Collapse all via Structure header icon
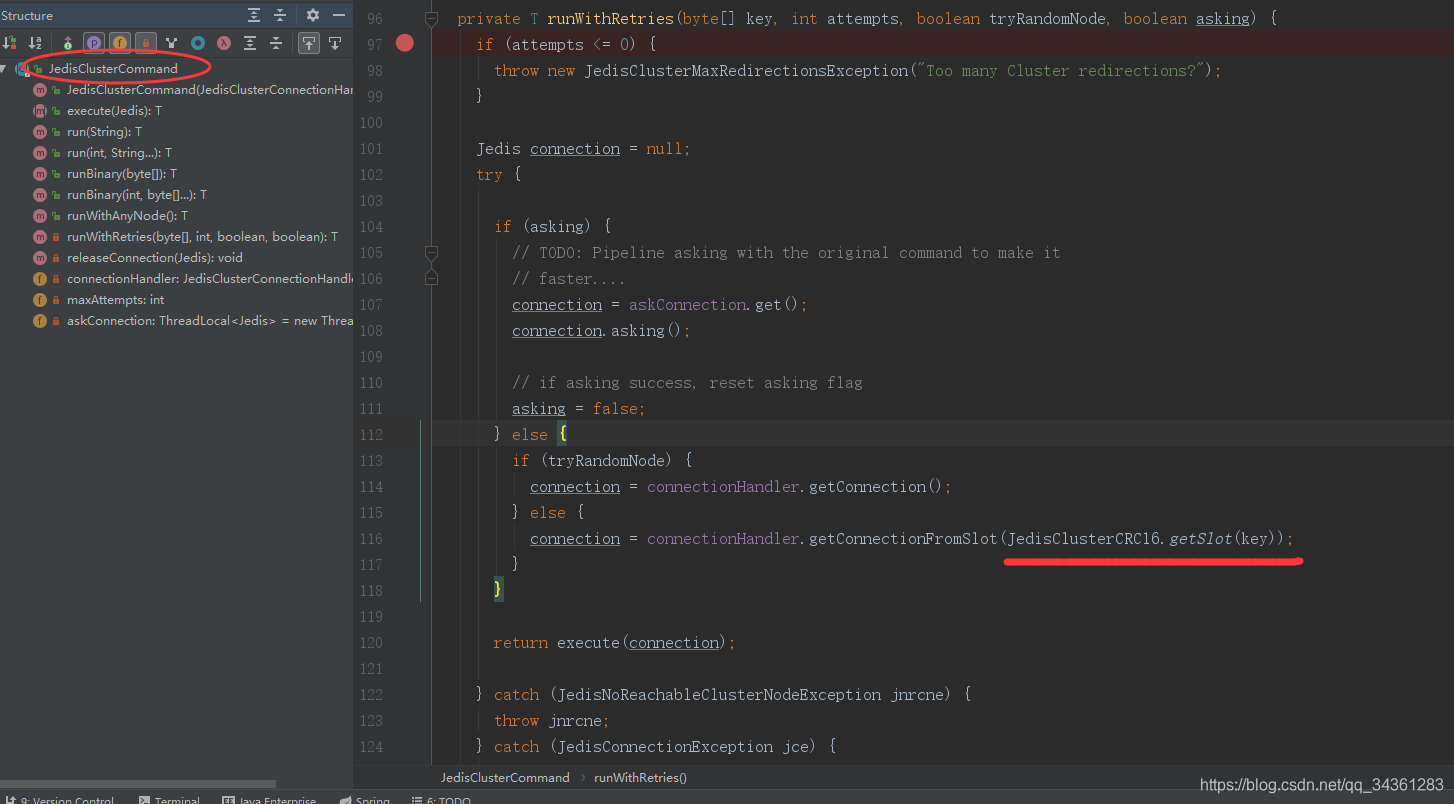Viewport: 1454px width, 804px height. pyautogui.click(x=280, y=15)
